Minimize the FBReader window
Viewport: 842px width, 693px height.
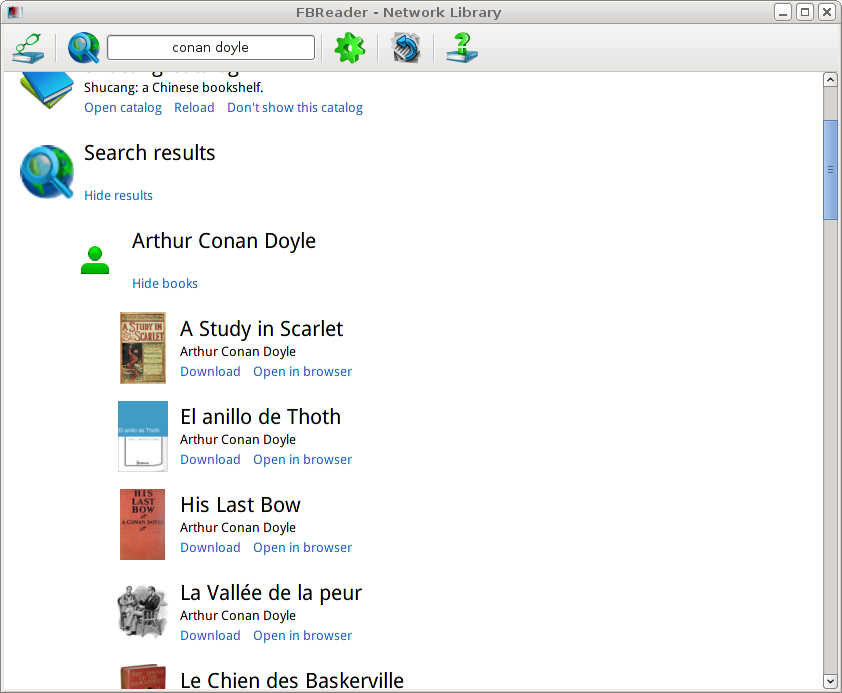click(x=783, y=12)
